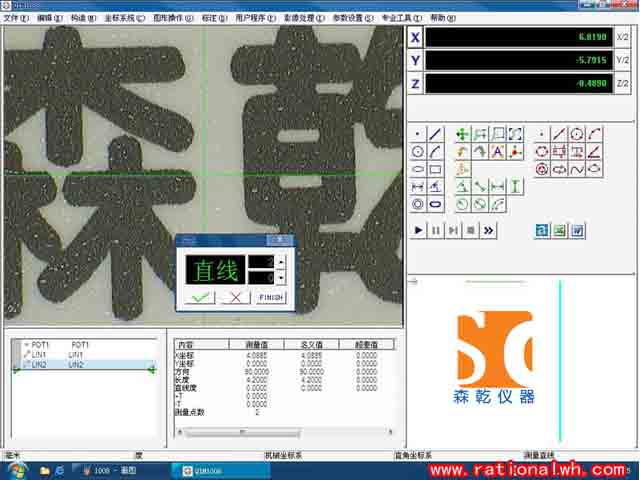Click the red-centered three-axis coordinate icon
Viewport: 640px width, 480px height.
point(515,152)
